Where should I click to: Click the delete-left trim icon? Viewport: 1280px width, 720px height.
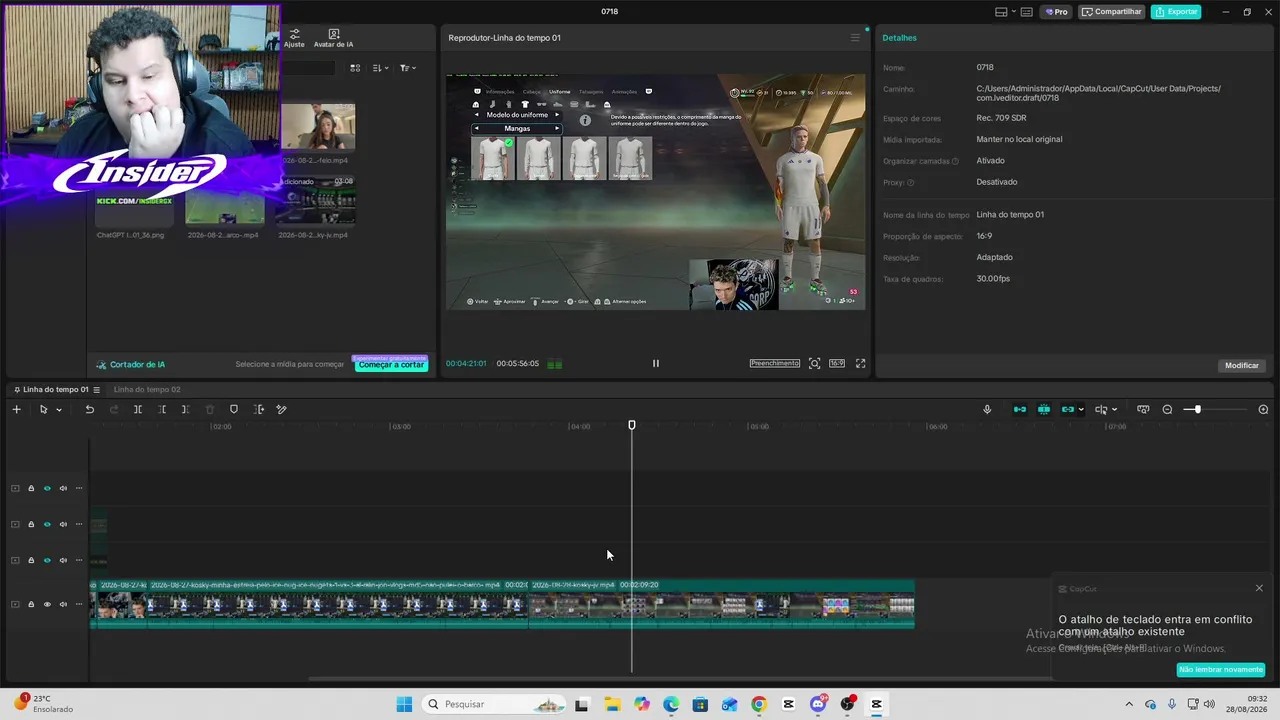pyautogui.click(x=162, y=409)
